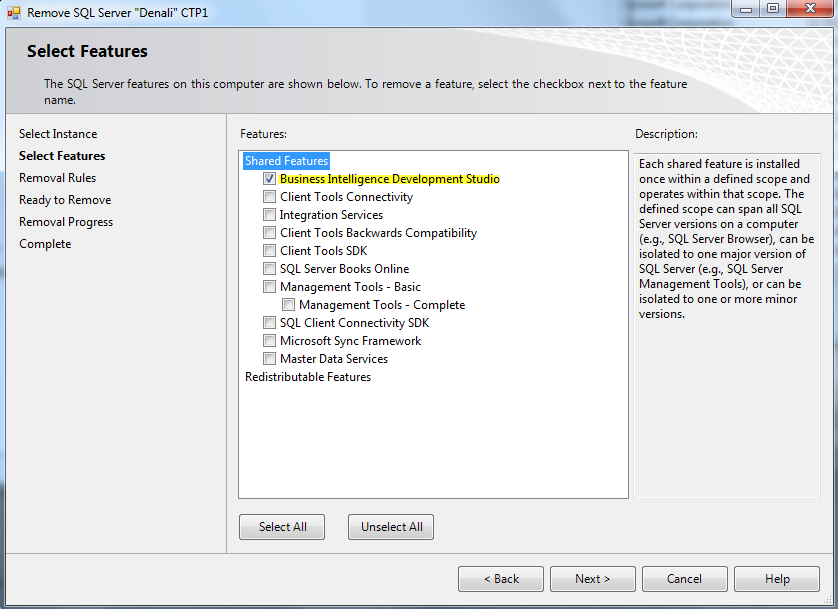Check the Client Tools SDK checkbox
Image resolution: width=838 pixels, height=609 pixels.
point(269,251)
